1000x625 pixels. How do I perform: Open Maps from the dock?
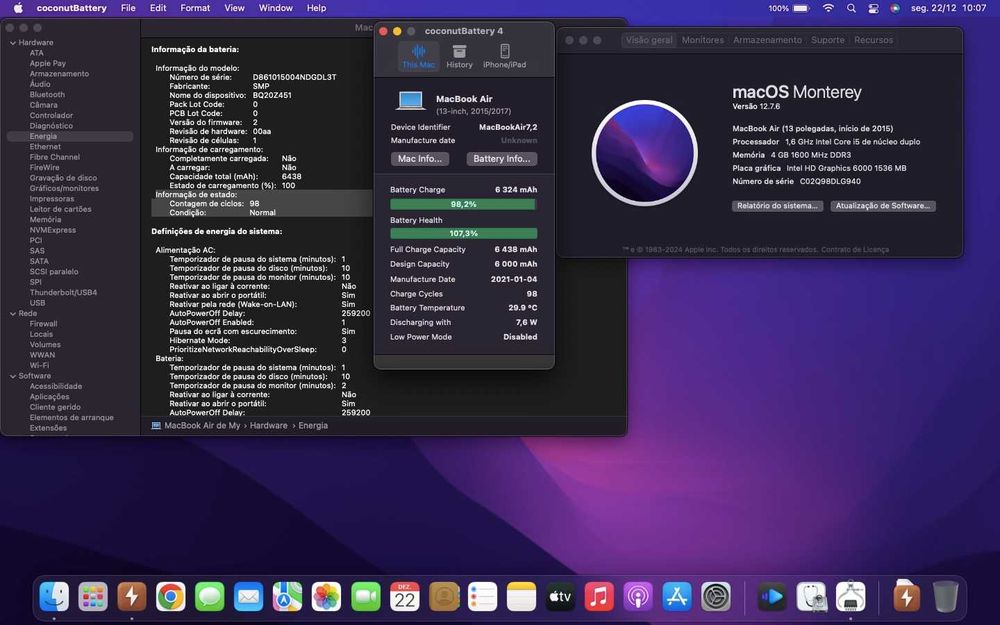[288, 597]
